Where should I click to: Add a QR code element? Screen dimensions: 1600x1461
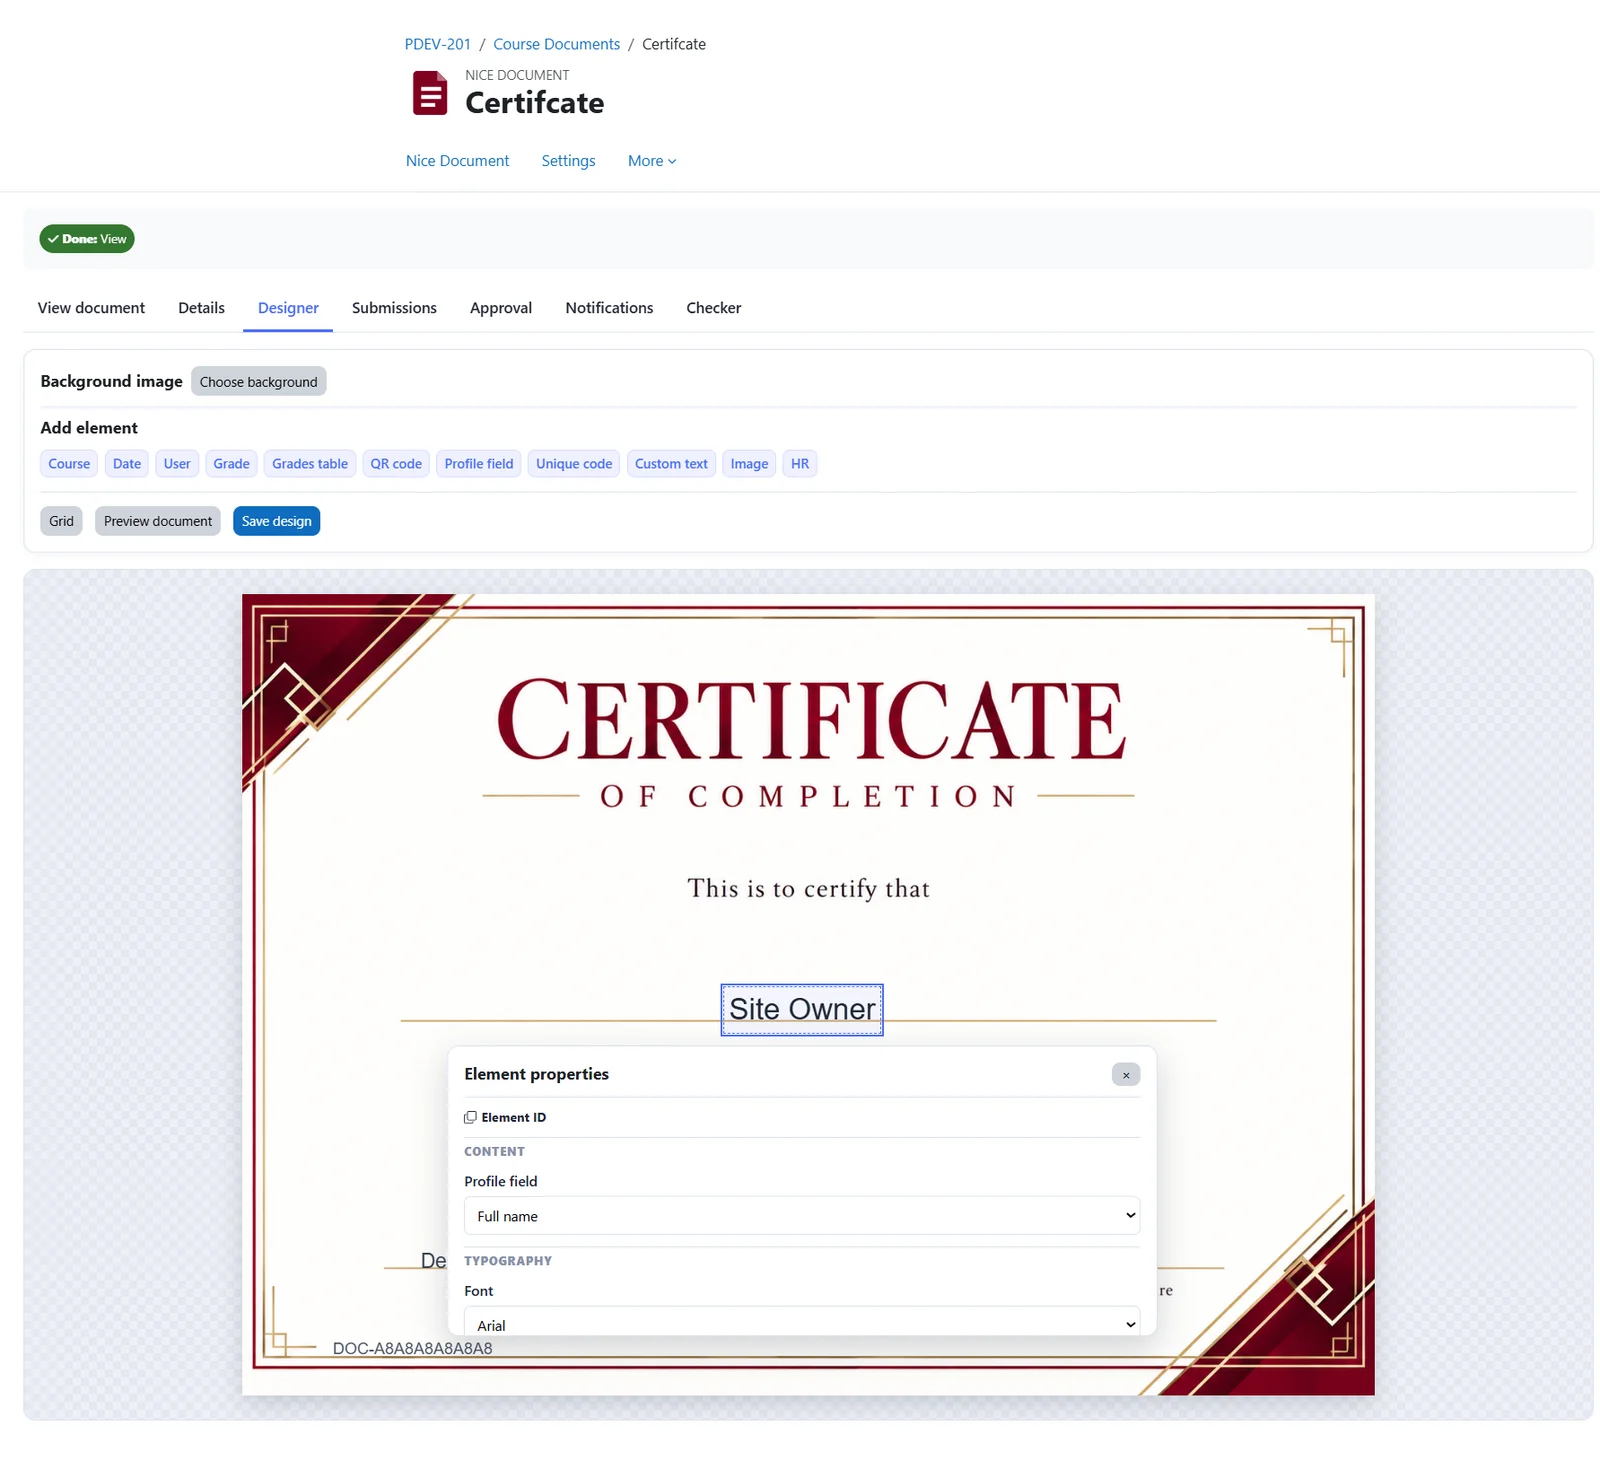(x=396, y=464)
